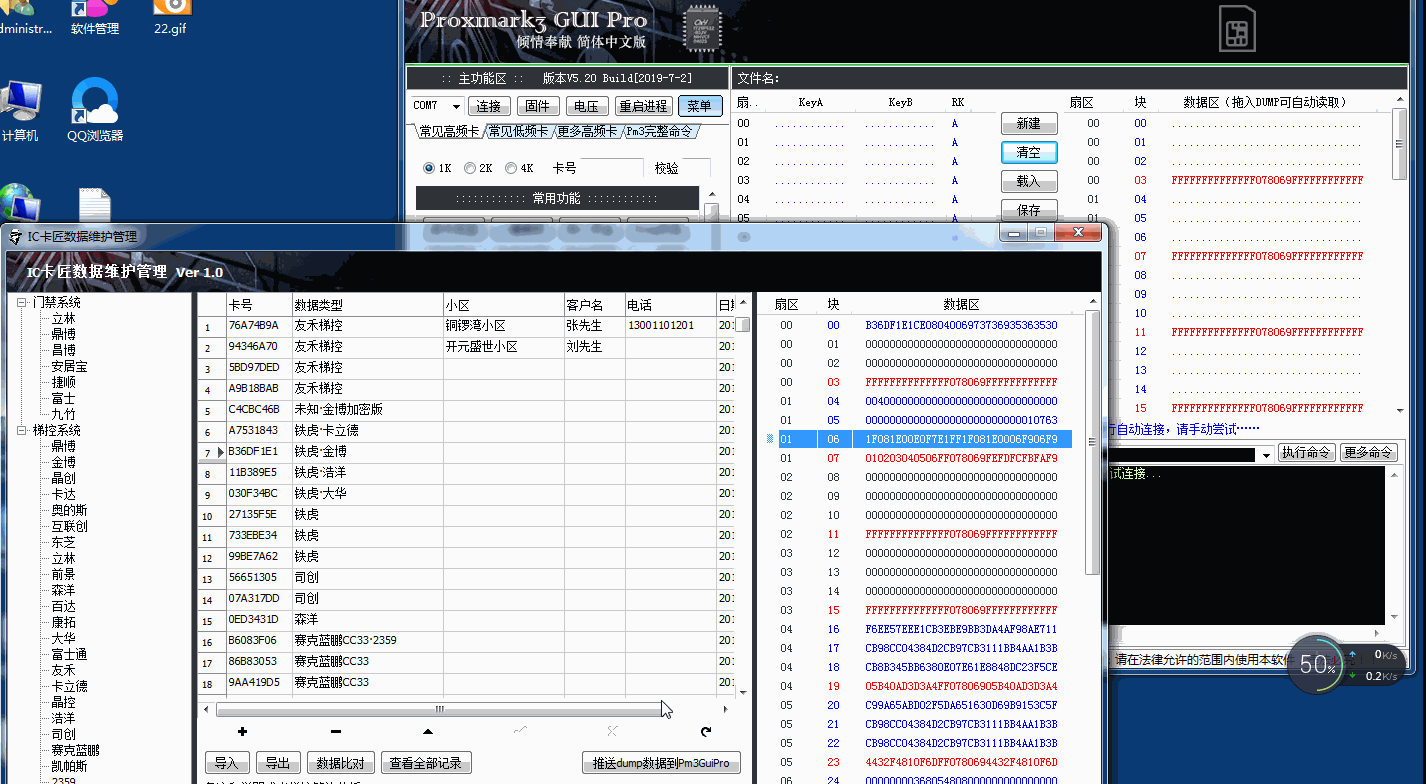This screenshot has width=1426, height=784.
Task: Select 安居宝 in the 门禁系统 tree
Action: [x=70, y=366]
